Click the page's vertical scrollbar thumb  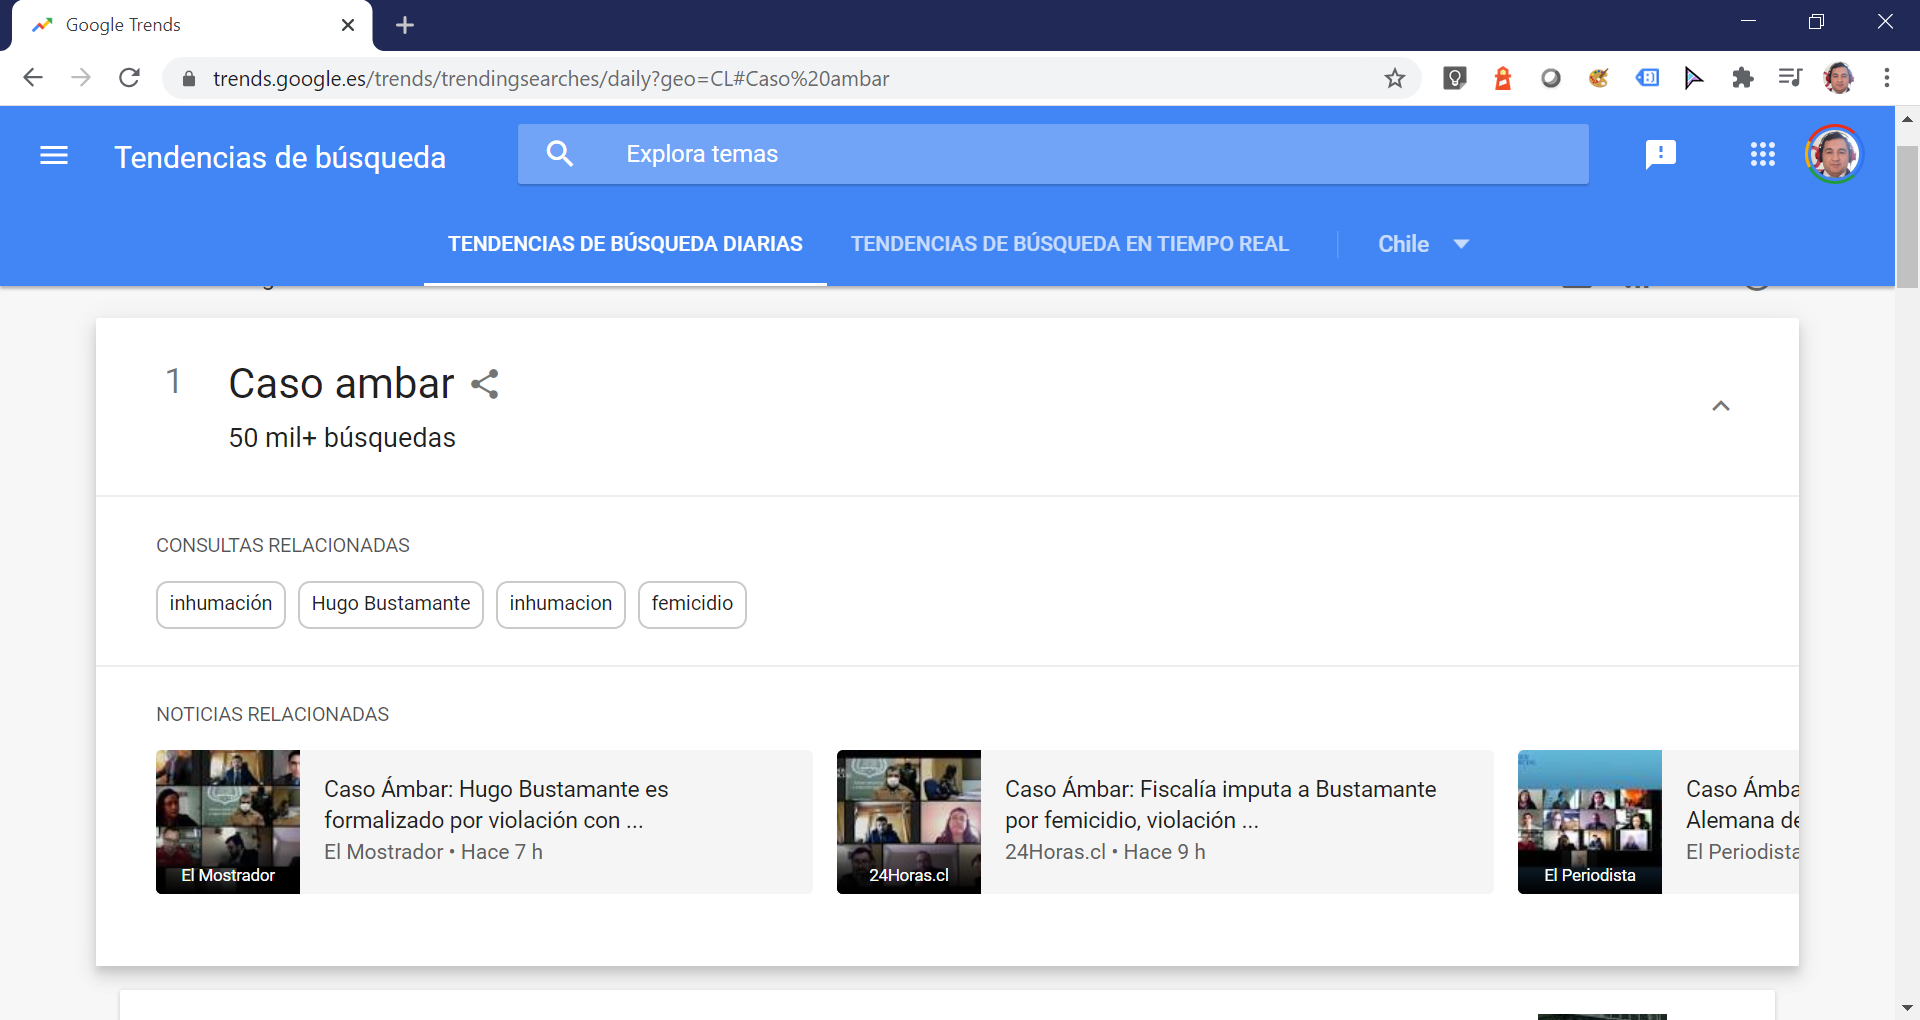click(1907, 215)
